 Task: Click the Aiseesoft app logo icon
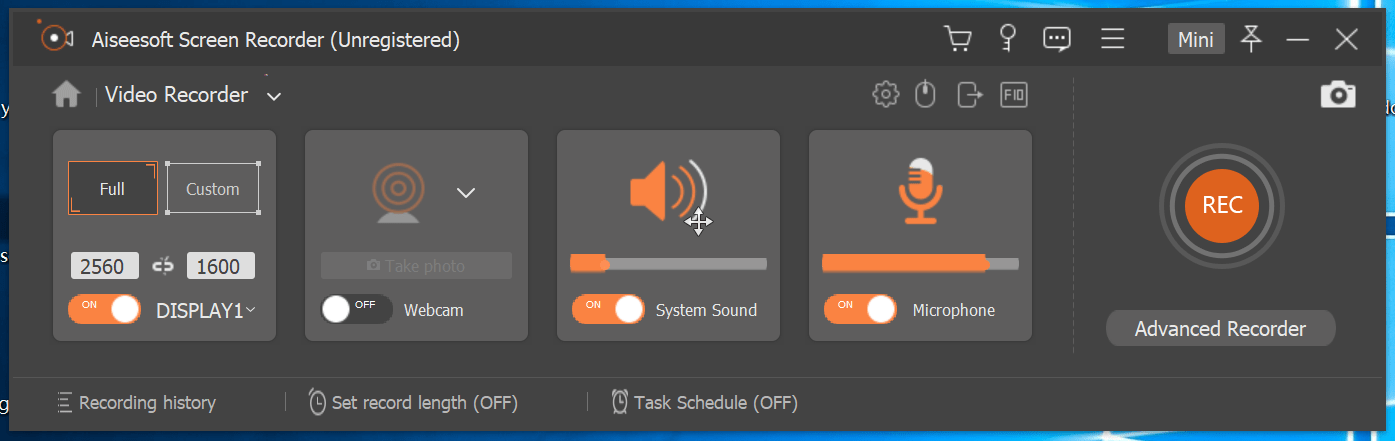(57, 39)
